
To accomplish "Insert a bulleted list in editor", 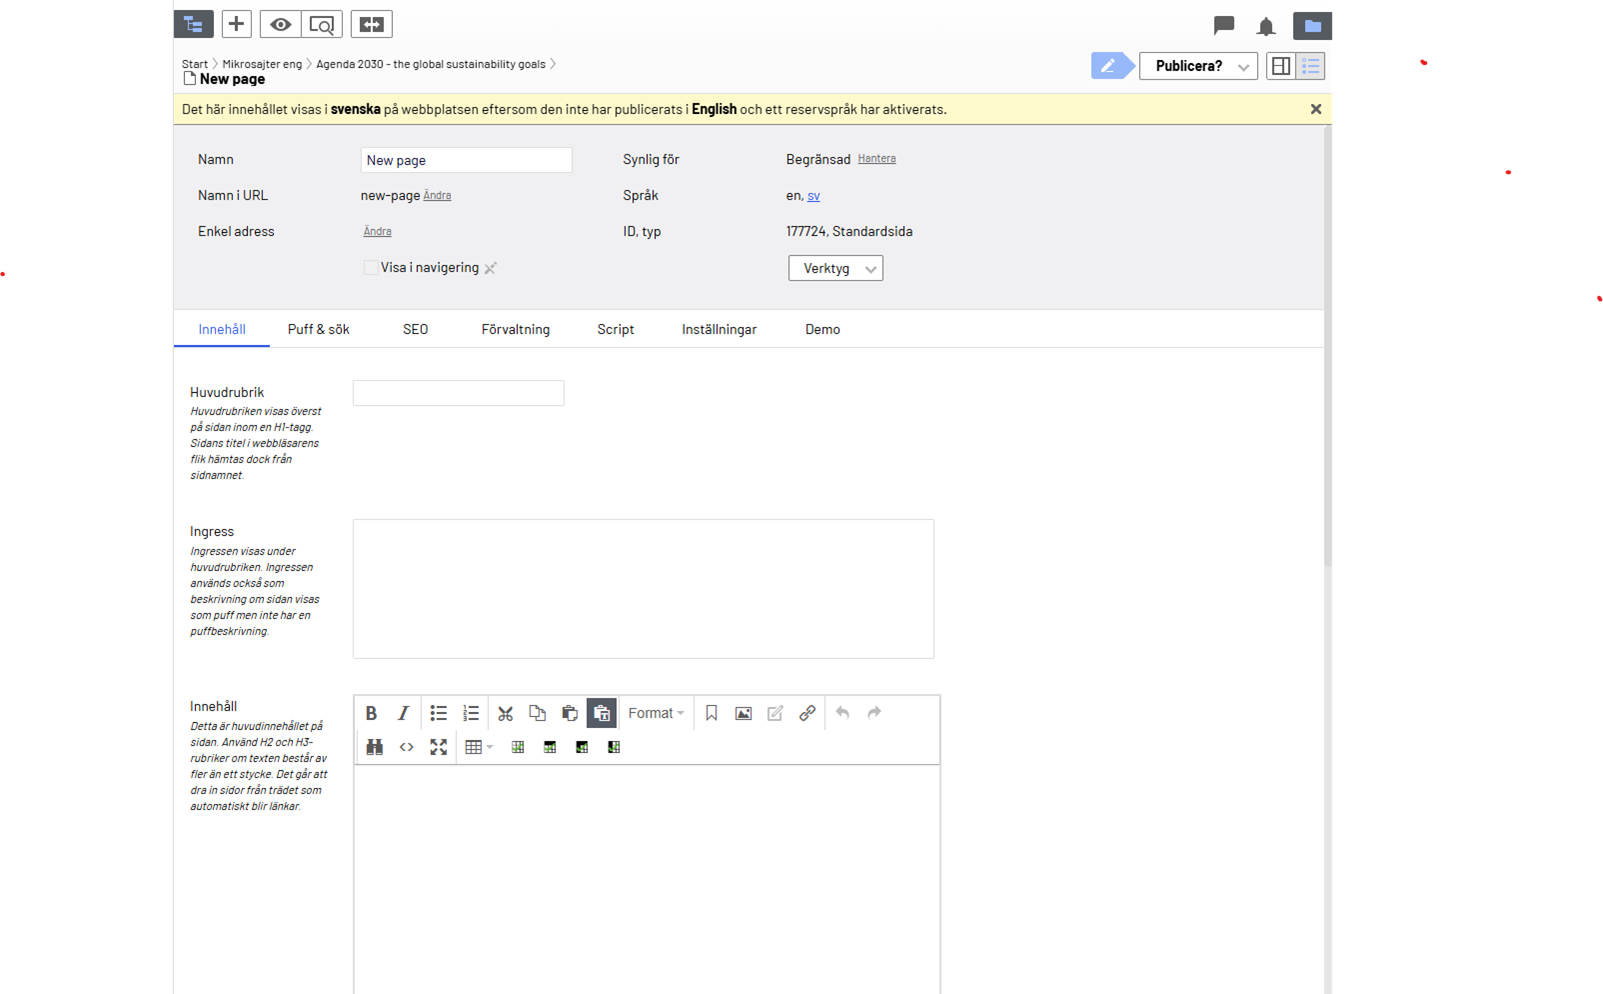I will [438, 713].
